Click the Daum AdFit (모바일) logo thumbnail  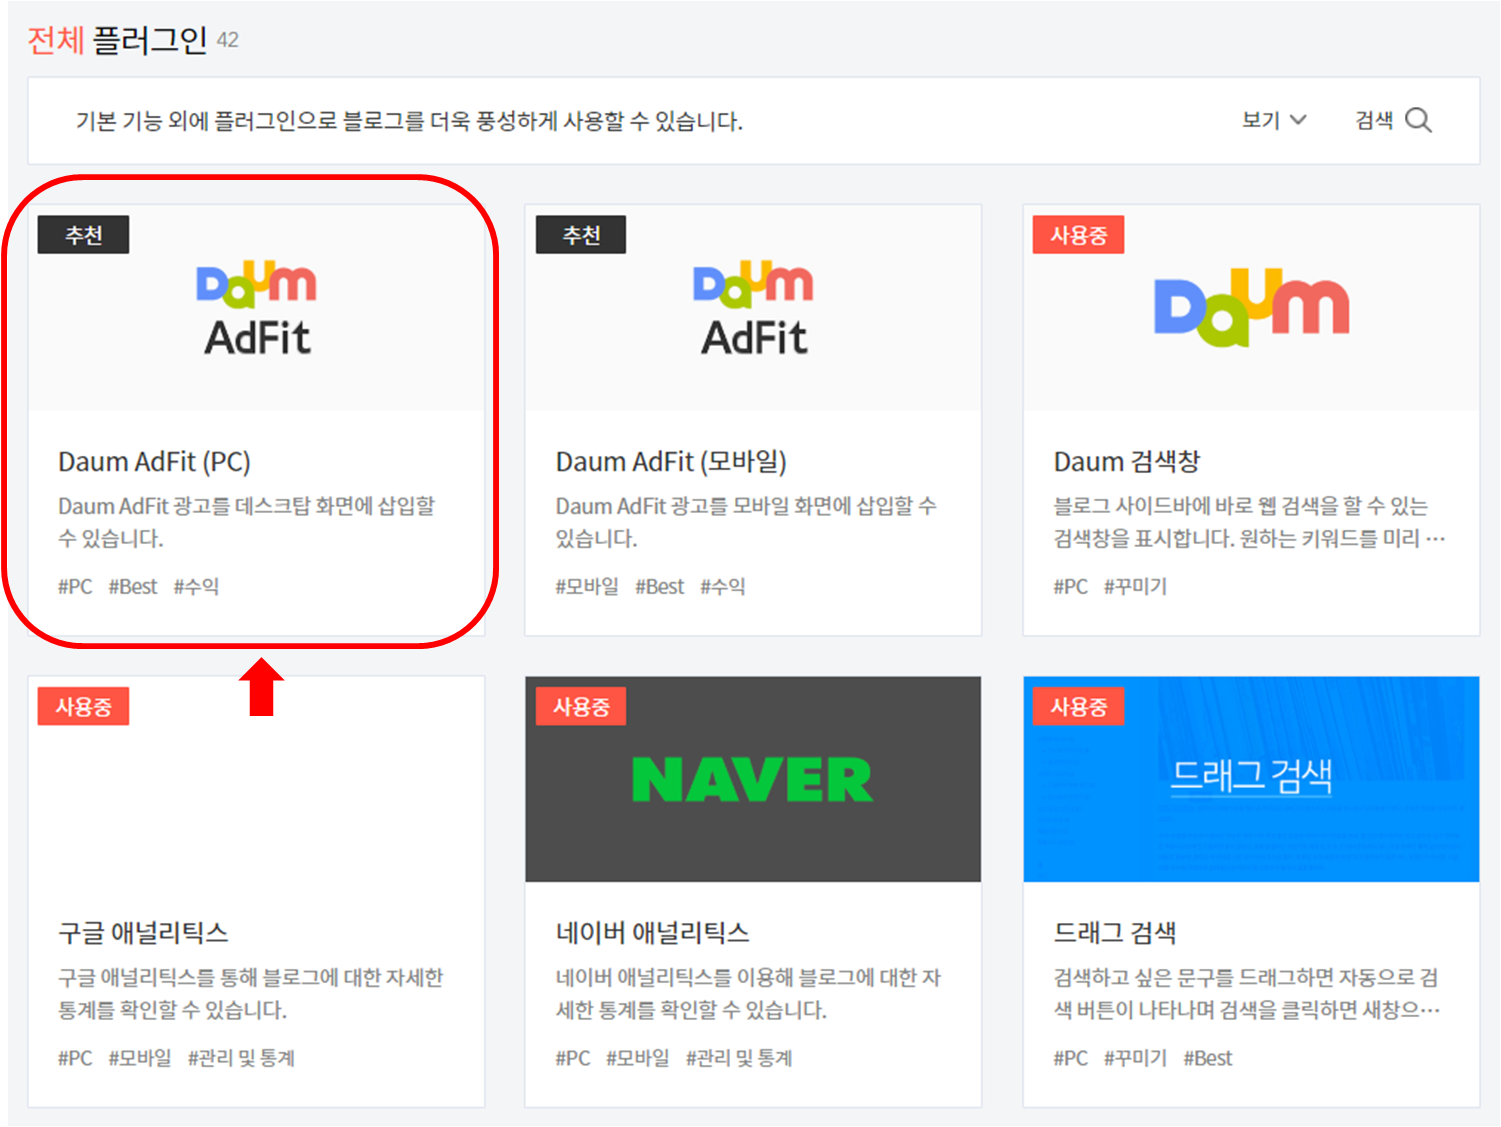click(754, 310)
